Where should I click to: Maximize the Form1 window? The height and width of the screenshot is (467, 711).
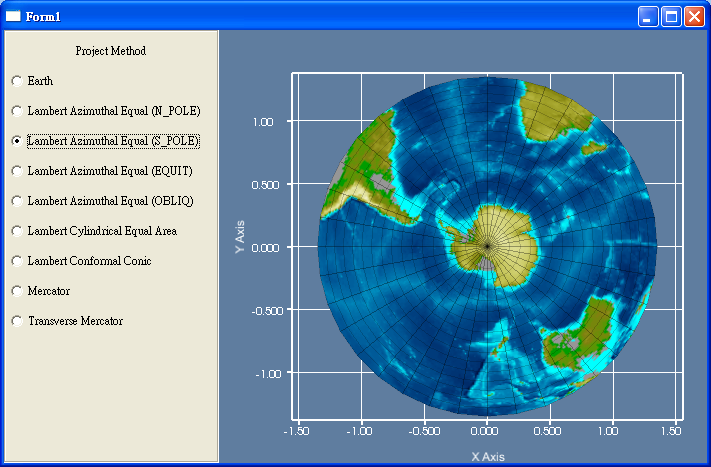point(671,17)
